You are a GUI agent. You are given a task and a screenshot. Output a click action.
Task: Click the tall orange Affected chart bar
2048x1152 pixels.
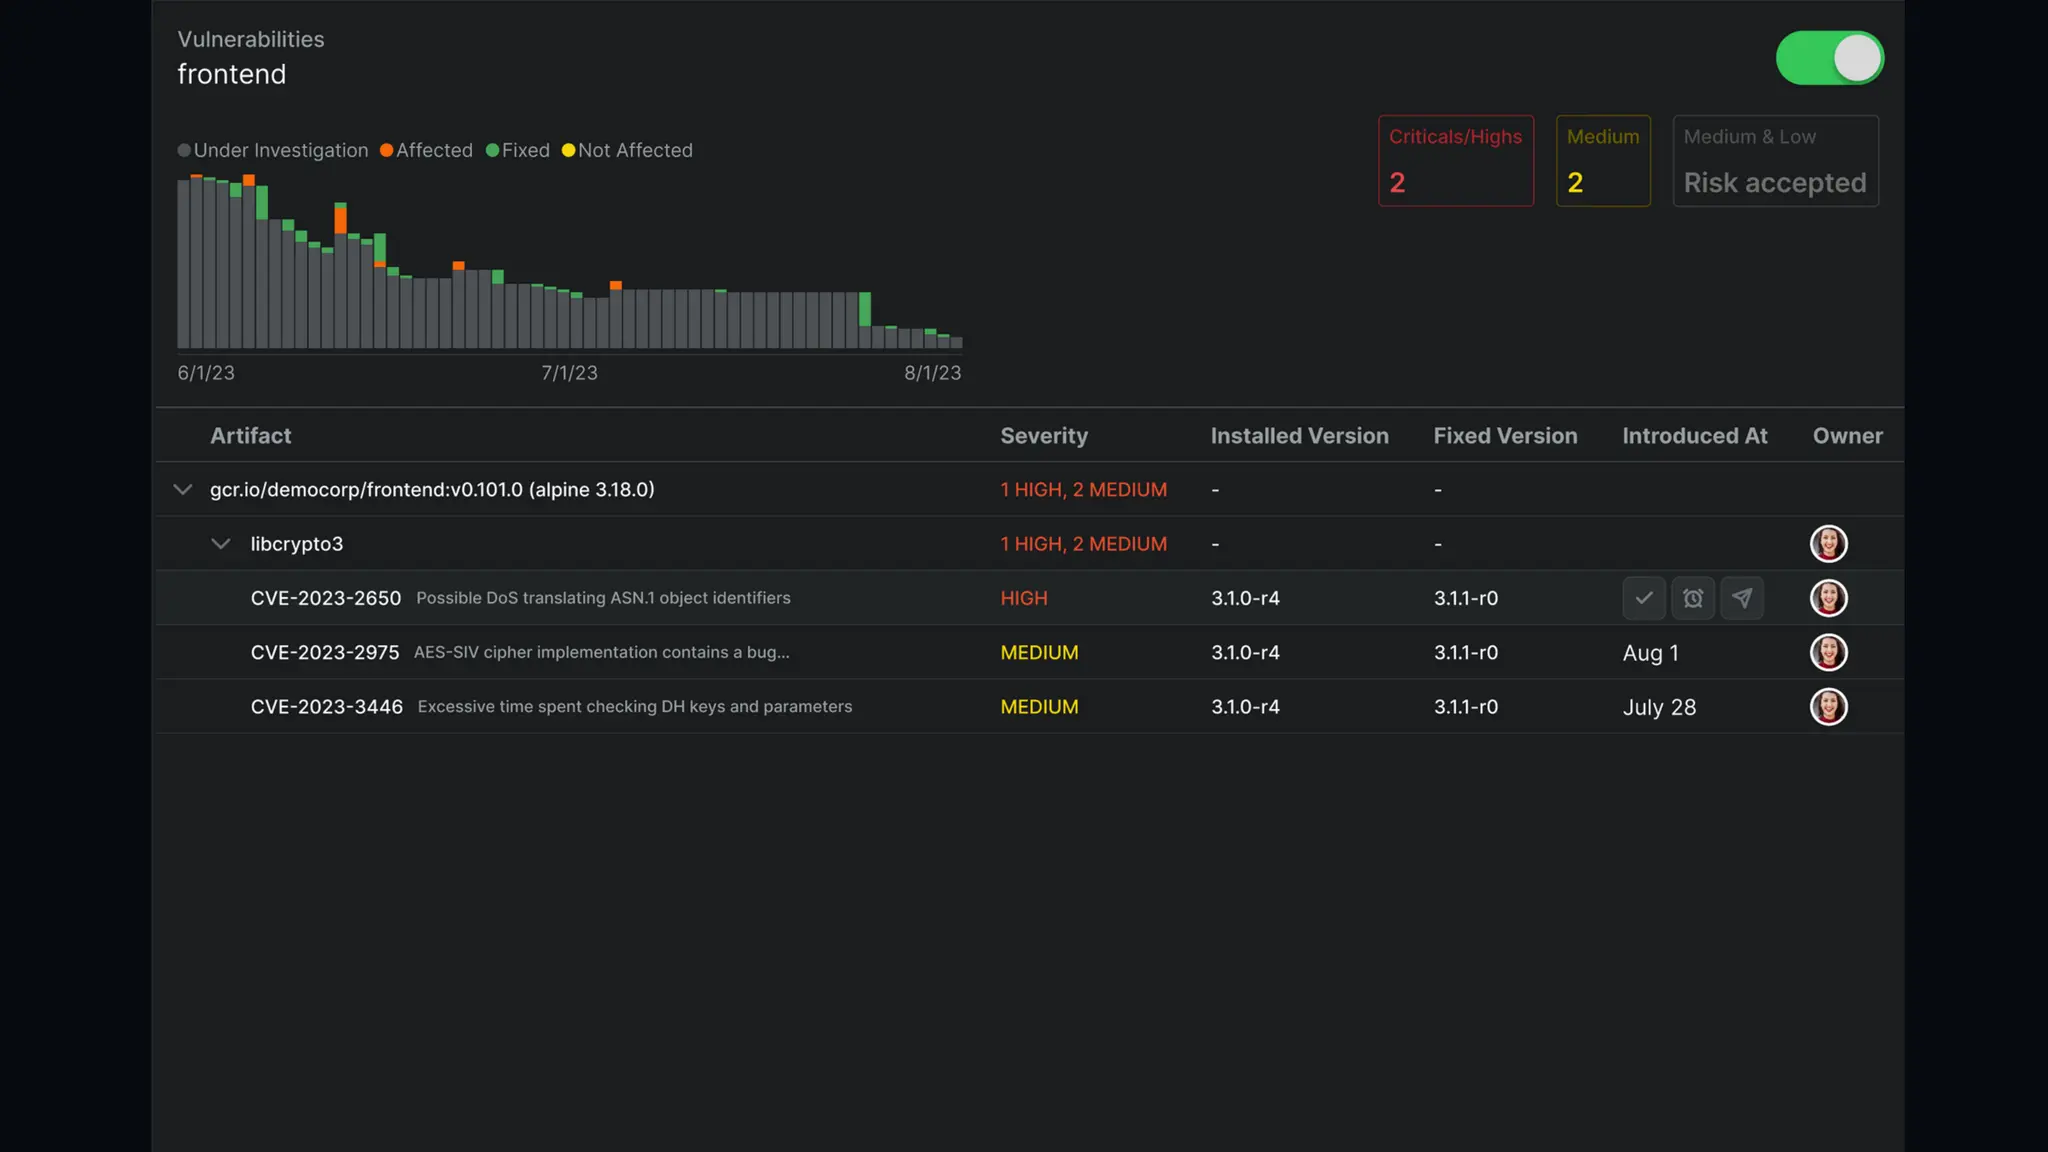340,219
